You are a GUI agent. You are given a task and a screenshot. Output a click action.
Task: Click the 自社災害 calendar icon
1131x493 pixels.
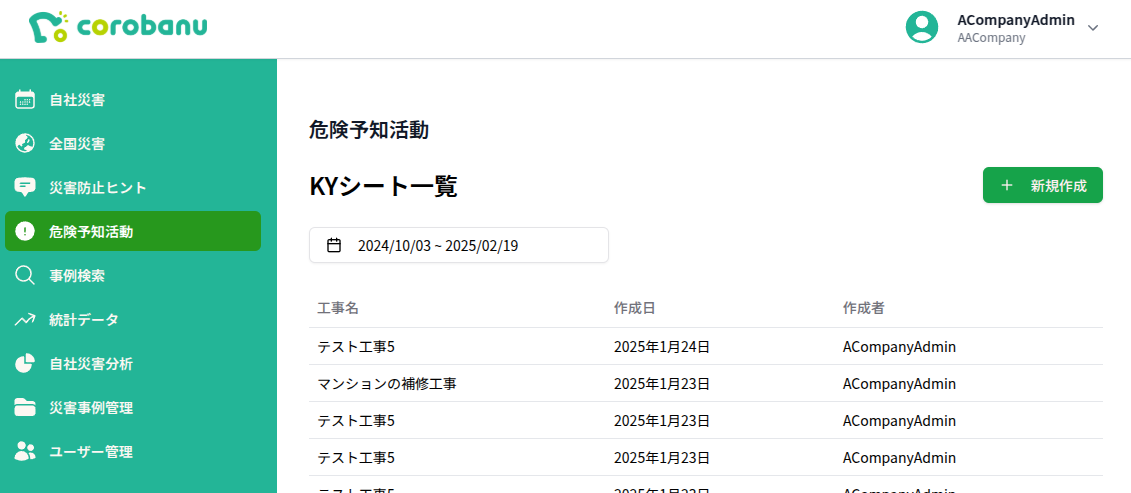25,100
